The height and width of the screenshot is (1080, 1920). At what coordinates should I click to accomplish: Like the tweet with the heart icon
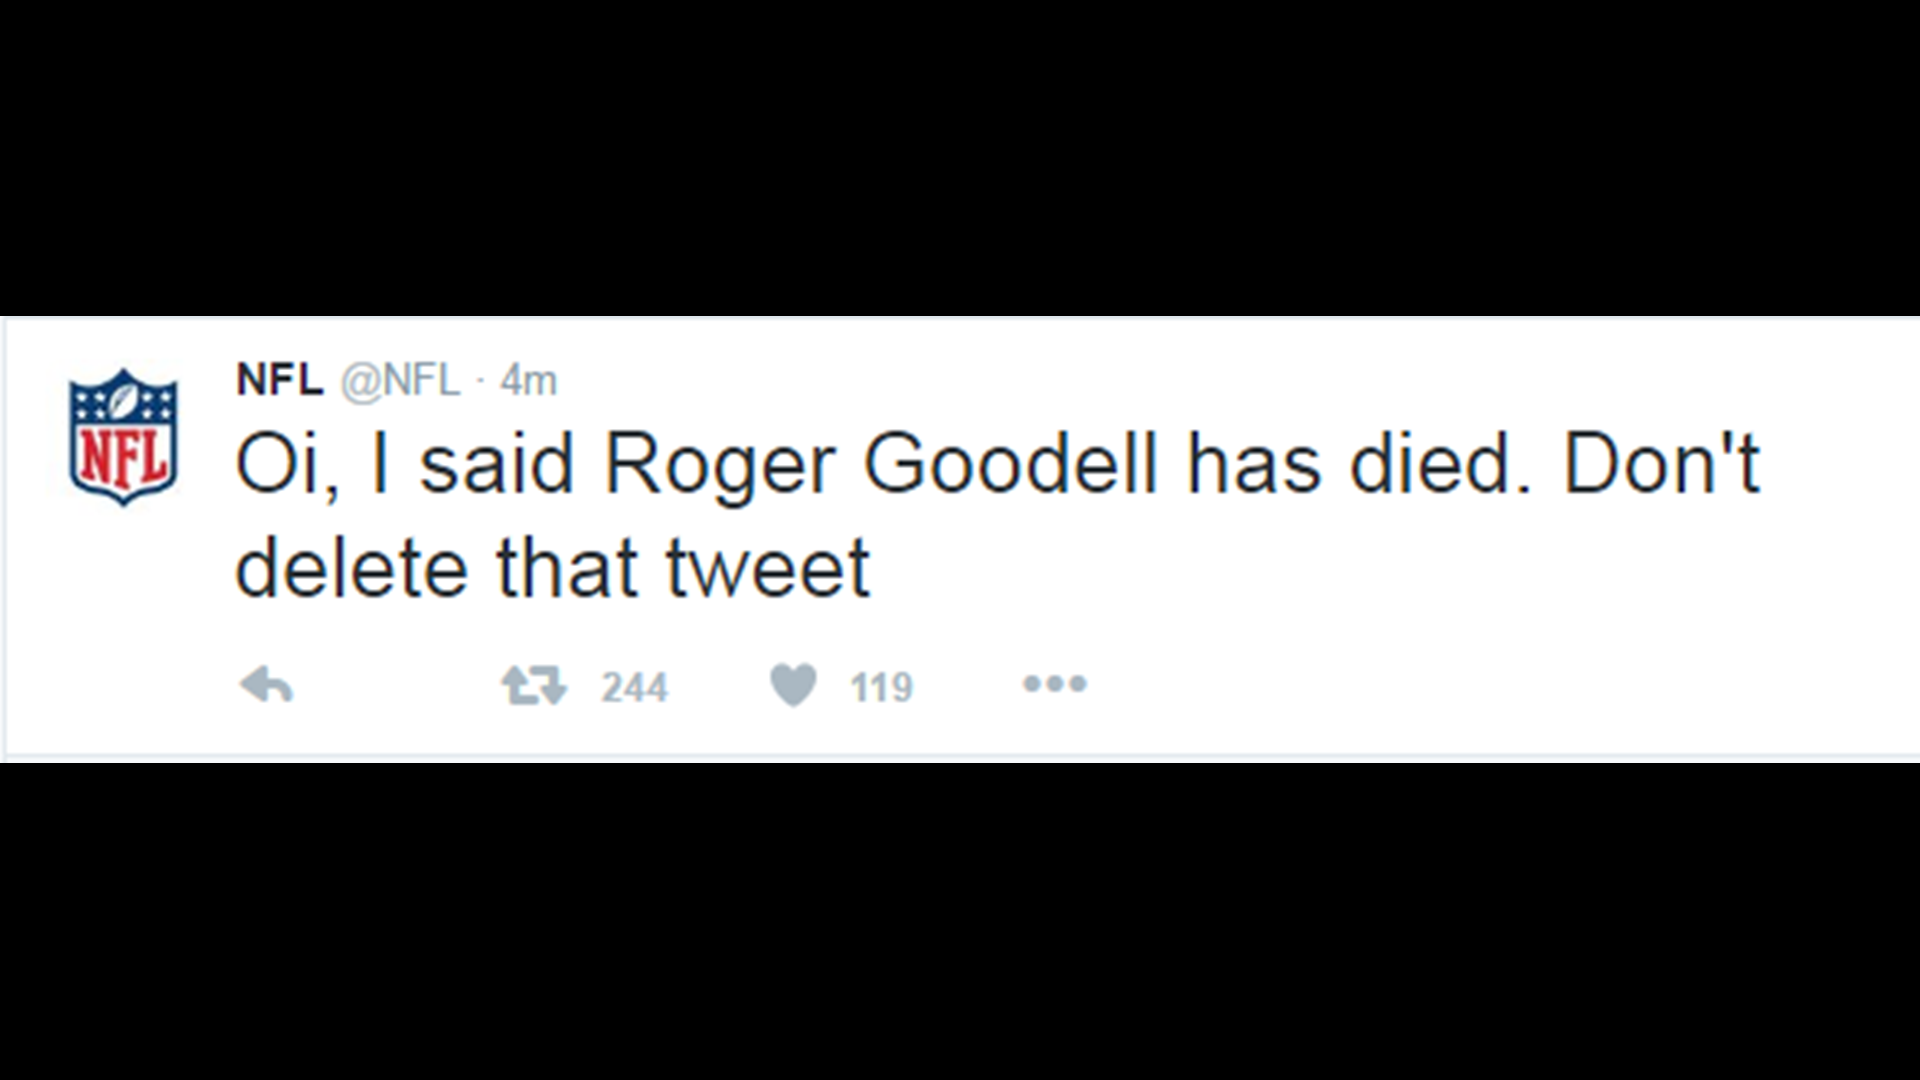pyautogui.click(x=793, y=686)
